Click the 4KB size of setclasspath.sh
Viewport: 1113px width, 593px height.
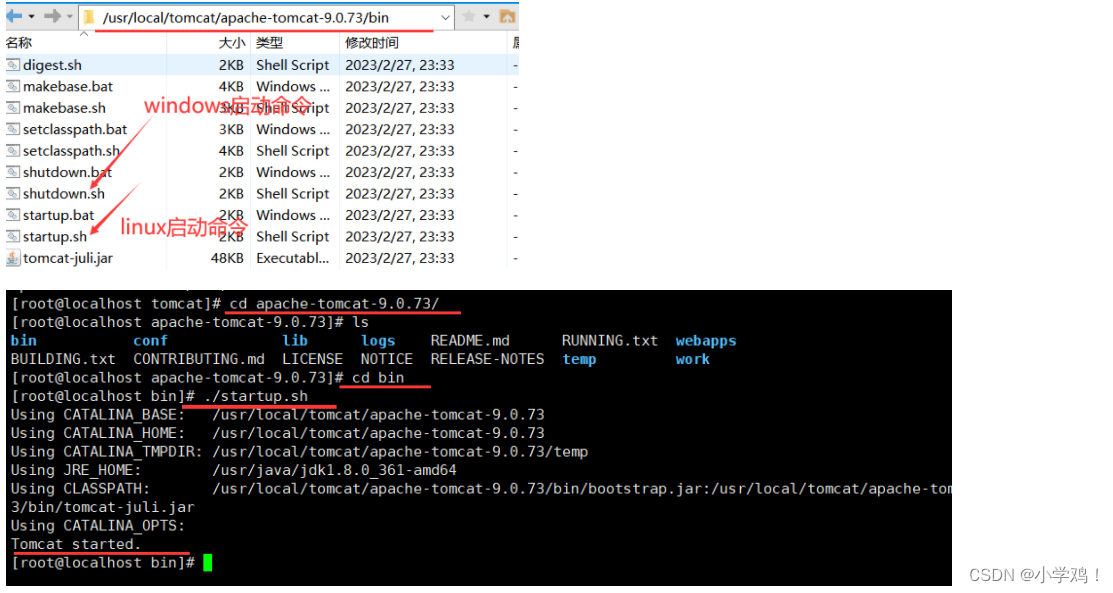(x=231, y=151)
